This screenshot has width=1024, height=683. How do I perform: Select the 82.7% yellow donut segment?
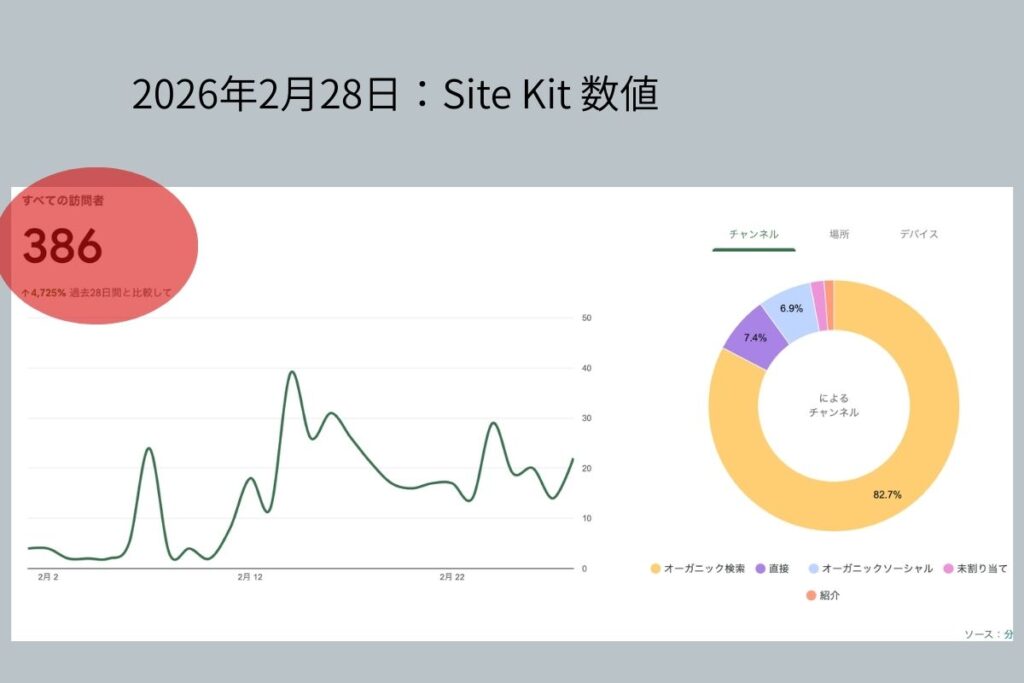pos(880,495)
